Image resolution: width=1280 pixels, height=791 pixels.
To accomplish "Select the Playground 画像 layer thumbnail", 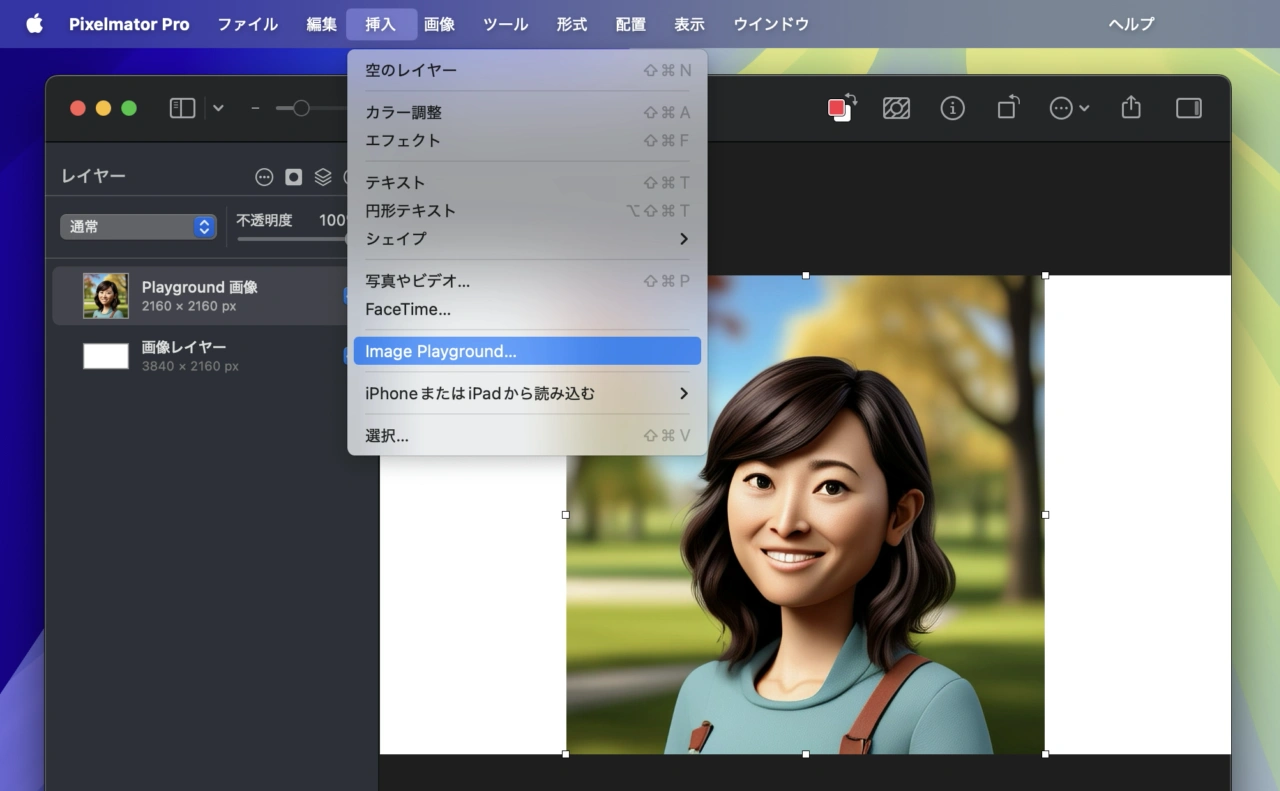I will click(x=106, y=296).
